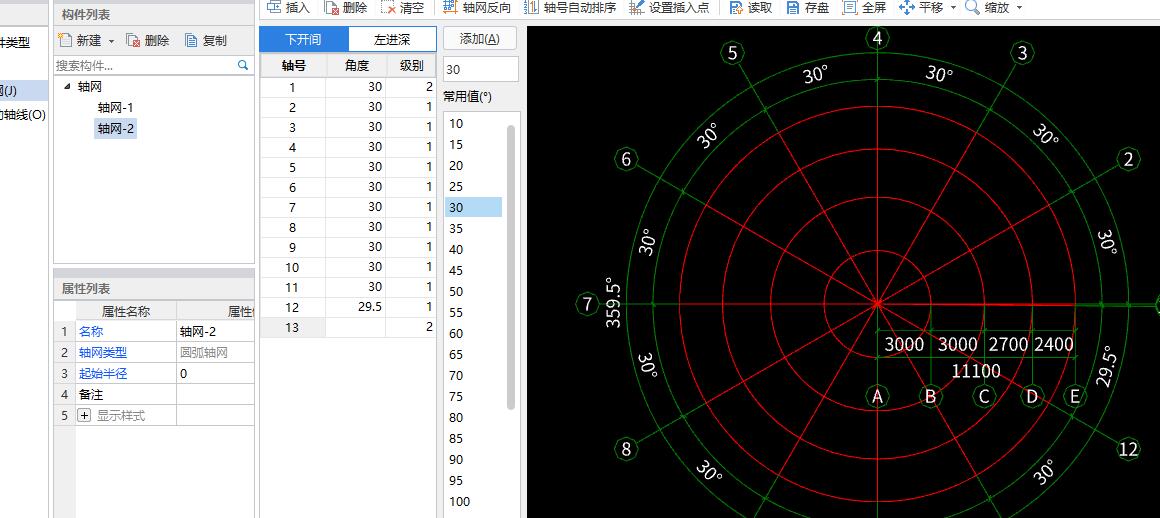The image size is (1160, 518).
Task: Click axis bubble A in the drawing
Action: click(x=877, y=397)
